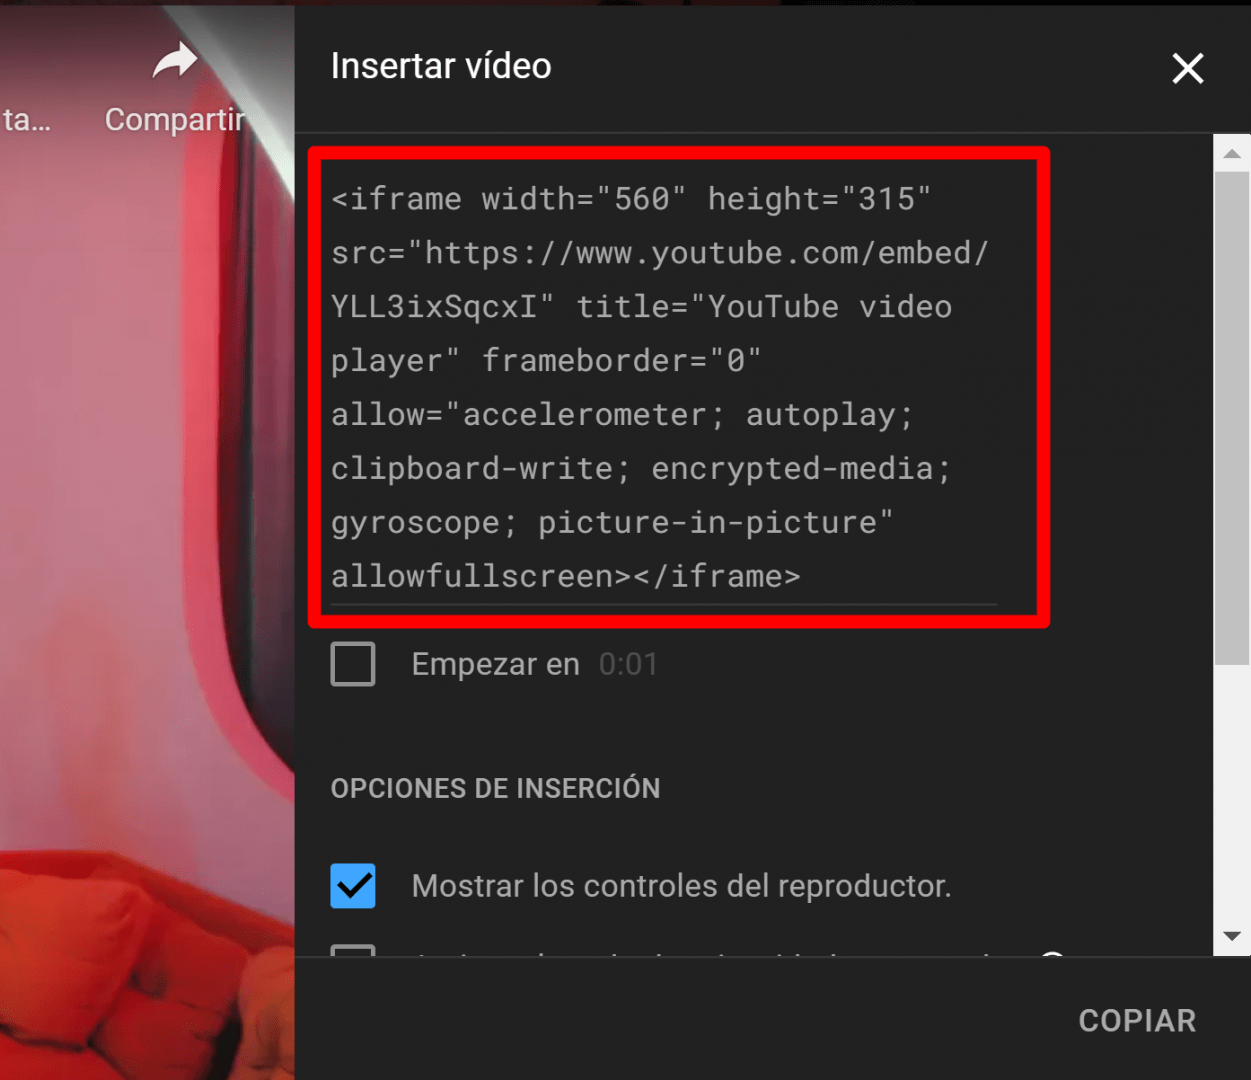Click the cut-off help icon at dialog bottom

click(x=1052, y=953)
